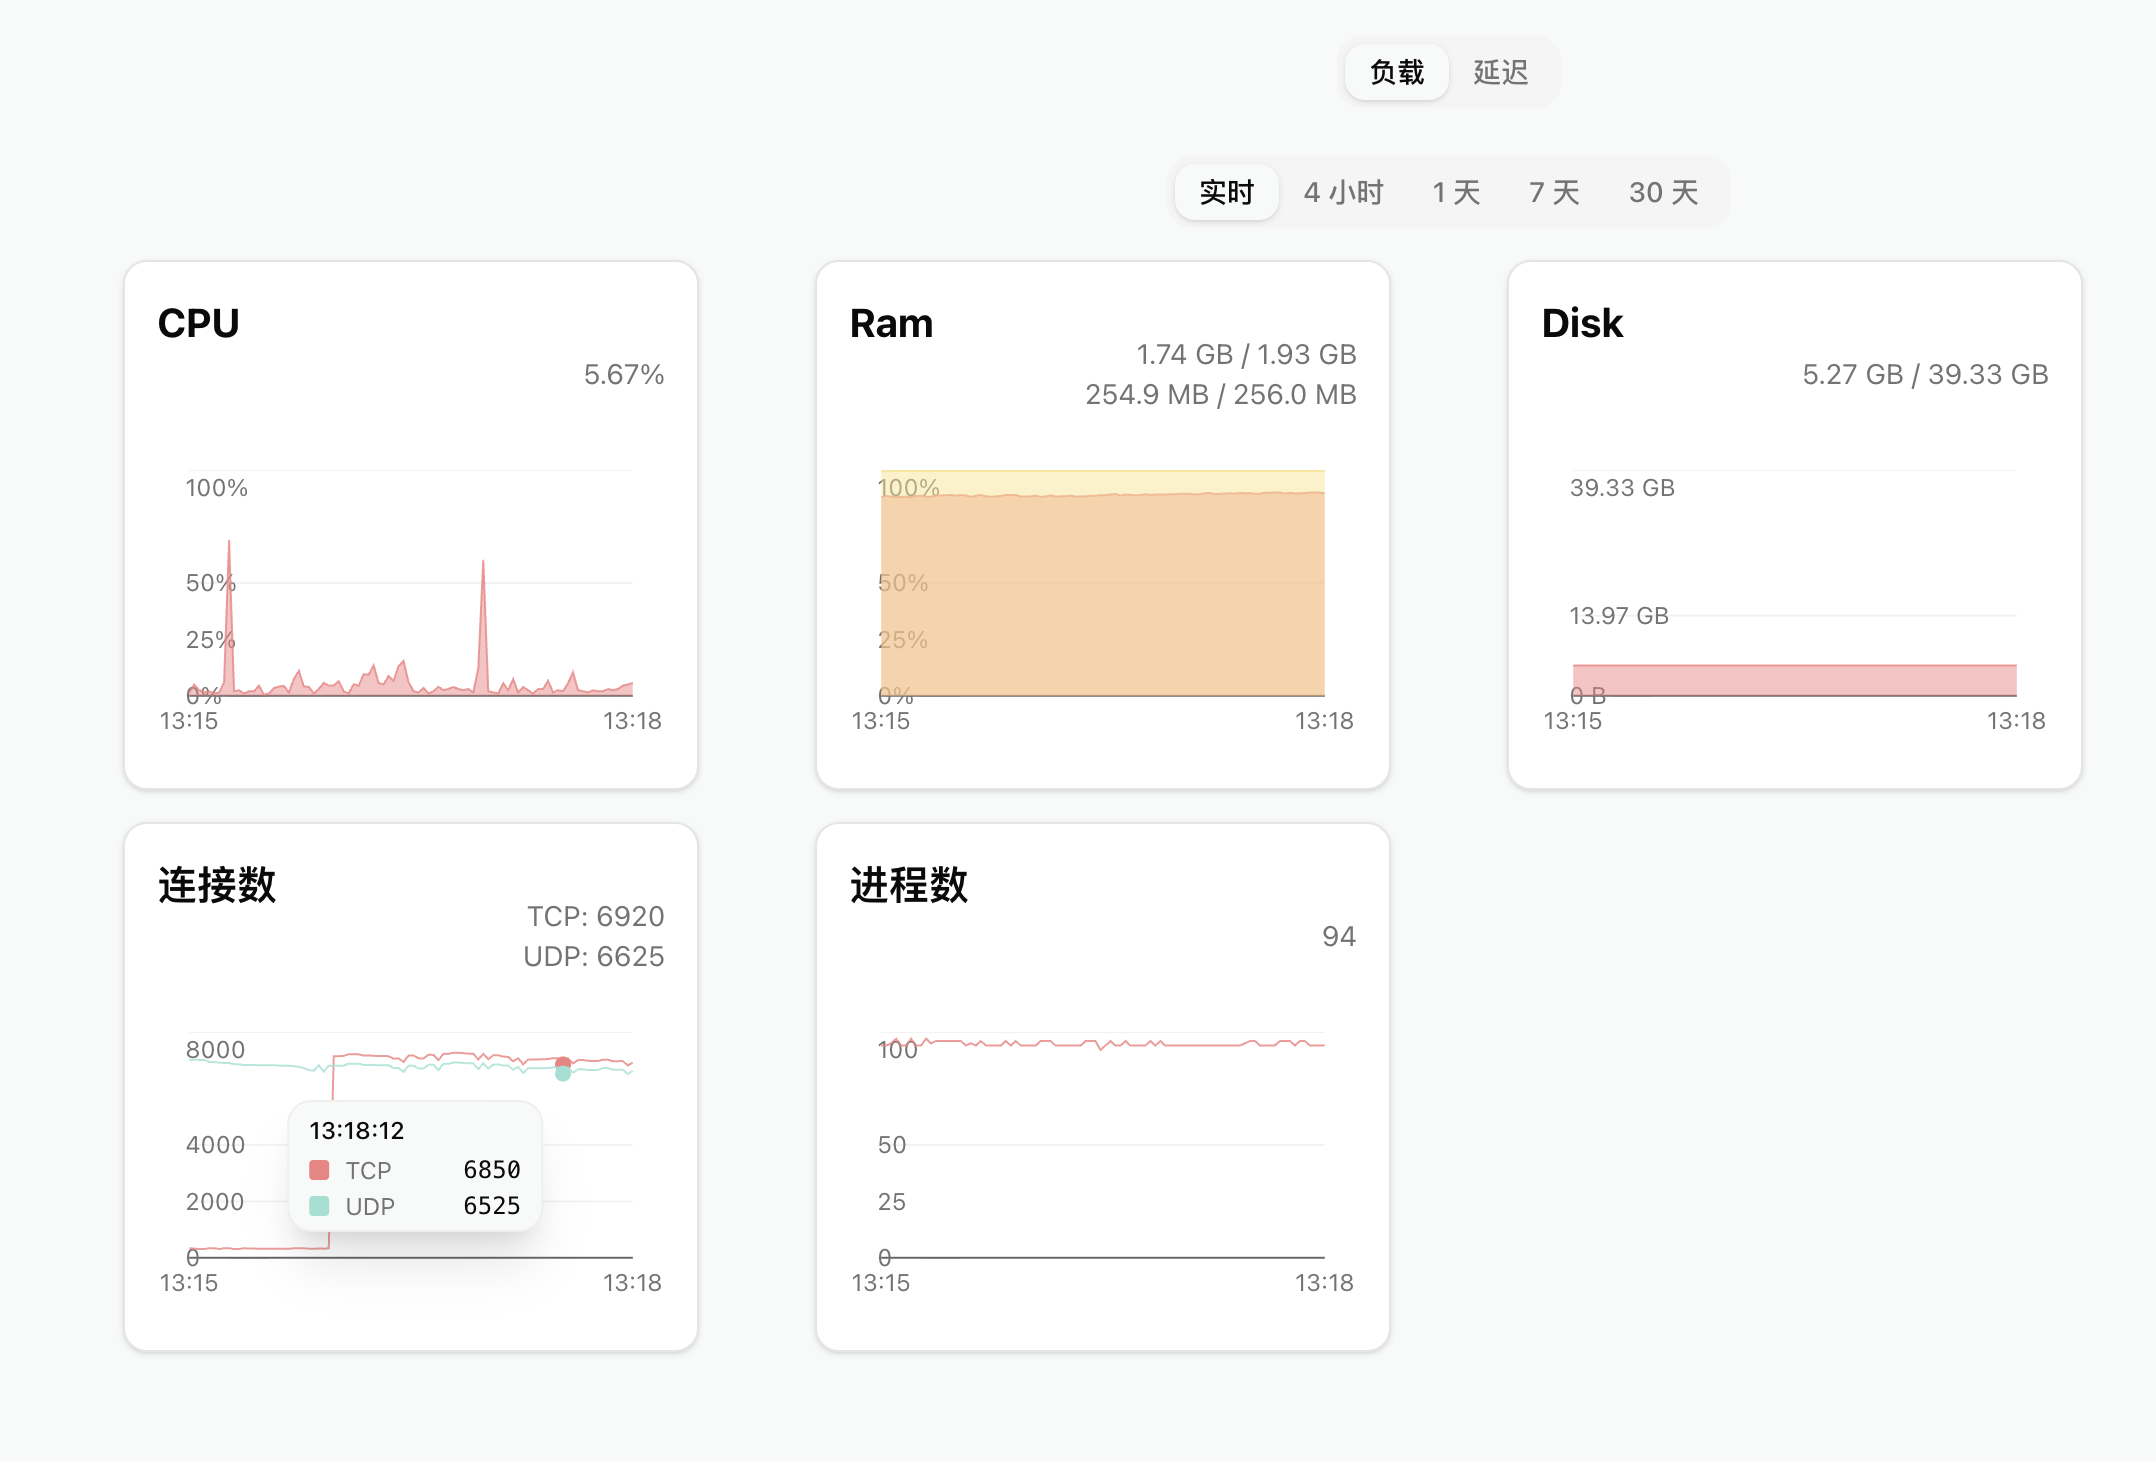Switch to the 延迟 tab
Viewport: 2156px width, 1462px height.
[1500, 72]
